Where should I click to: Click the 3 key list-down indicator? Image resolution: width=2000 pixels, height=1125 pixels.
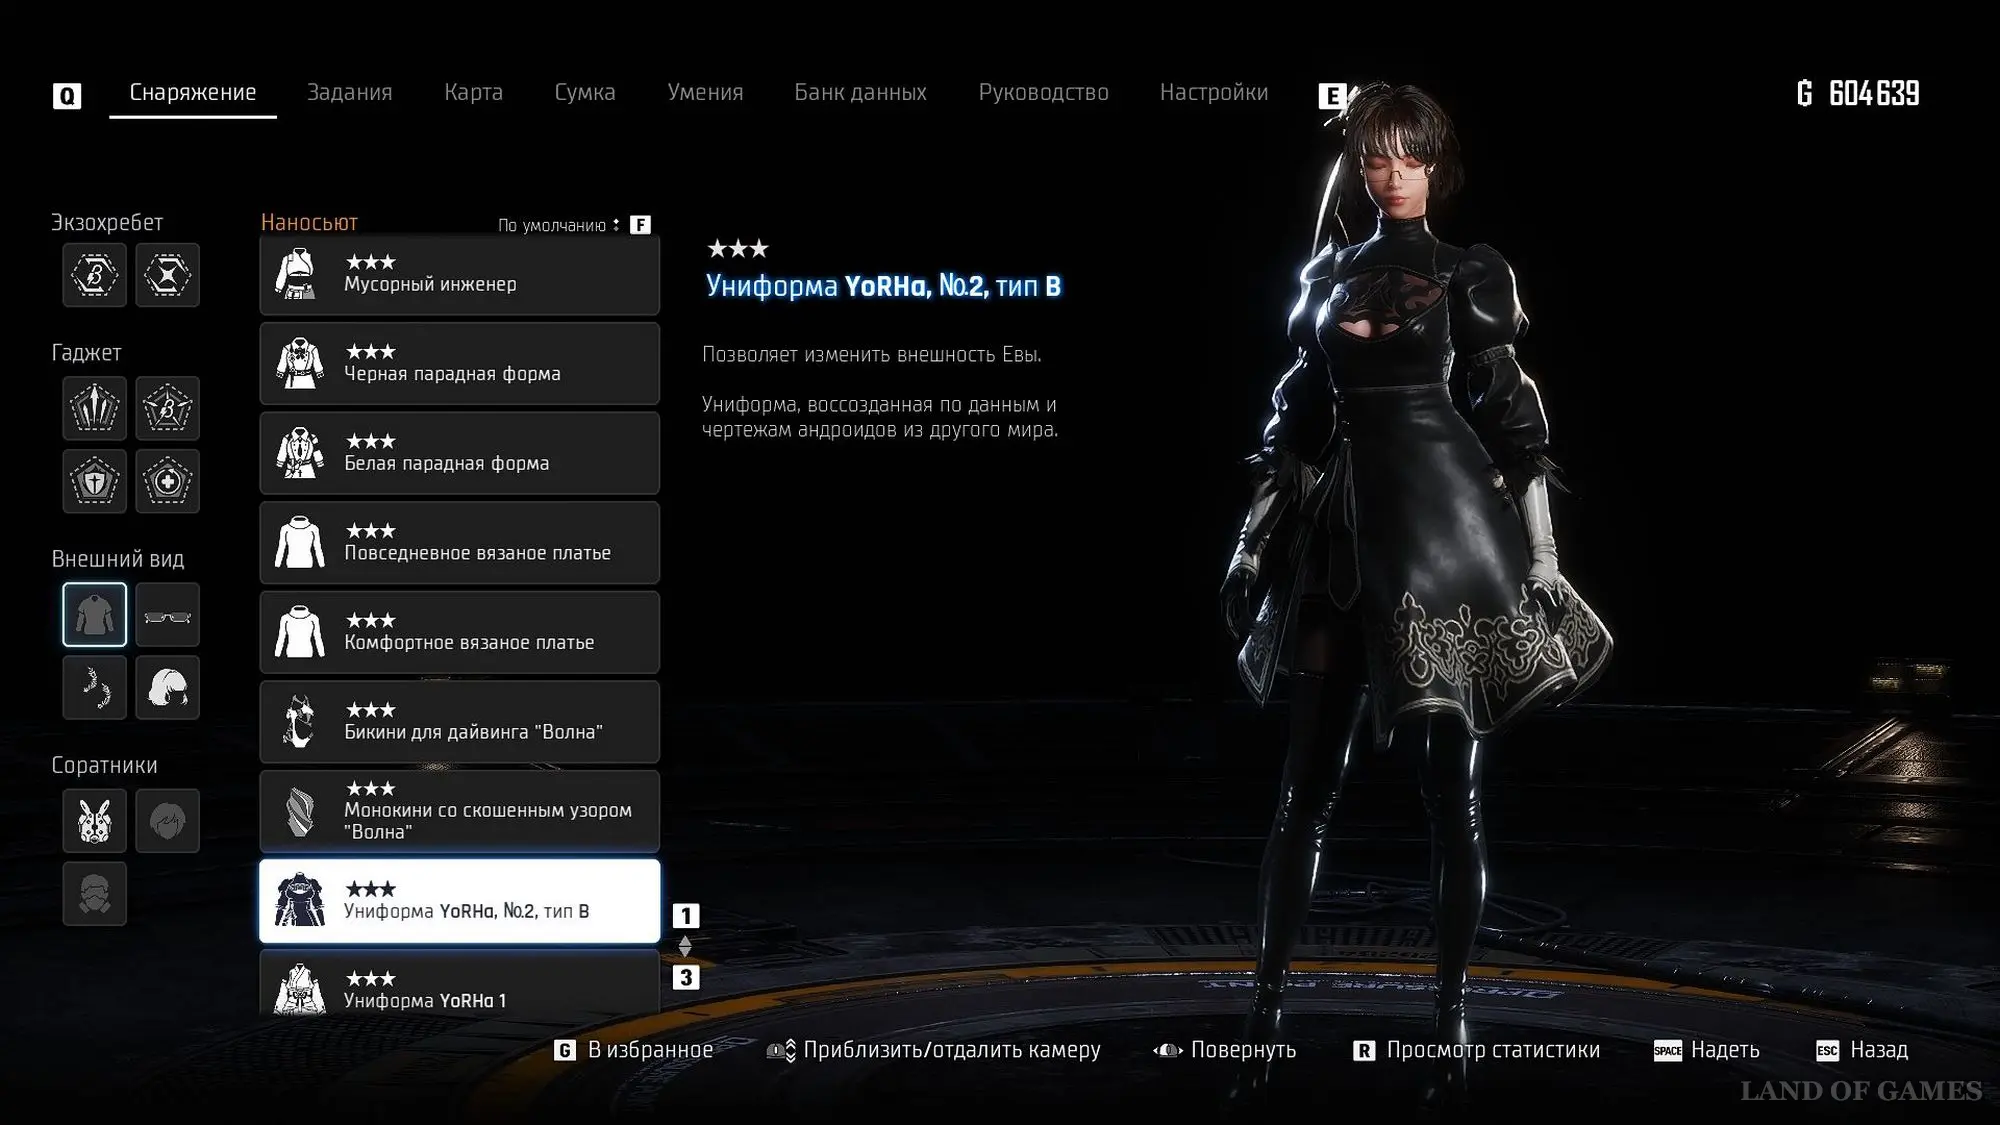pos(686,977)
